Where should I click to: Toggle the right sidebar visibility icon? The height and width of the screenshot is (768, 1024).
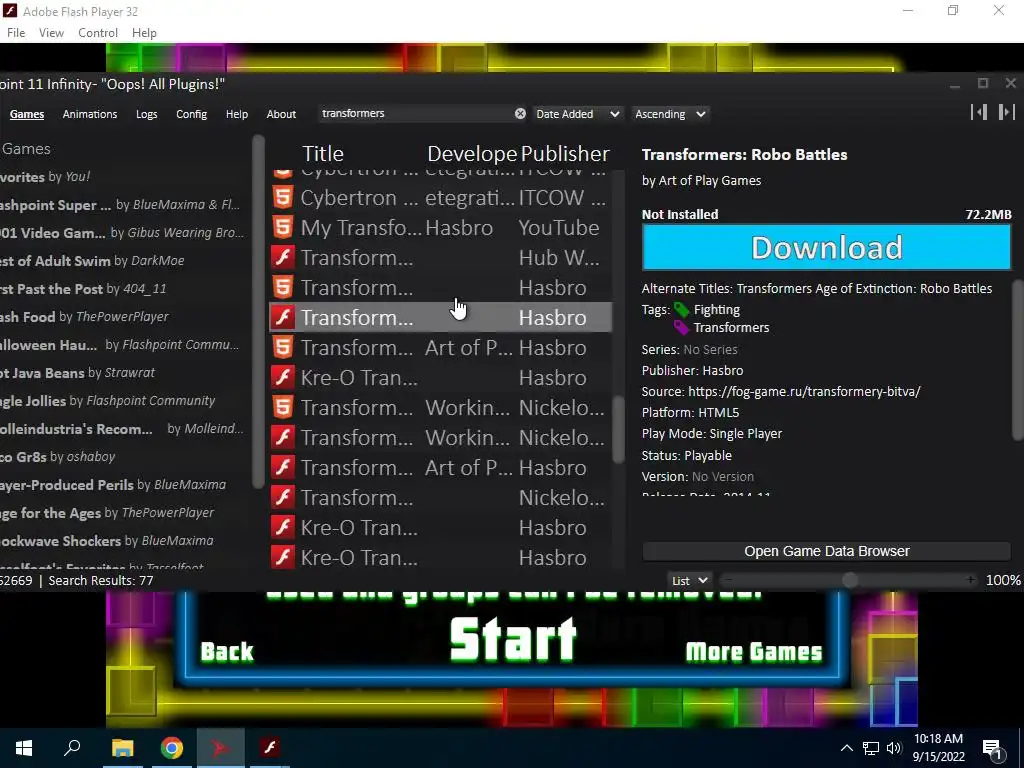point(1006,112)
